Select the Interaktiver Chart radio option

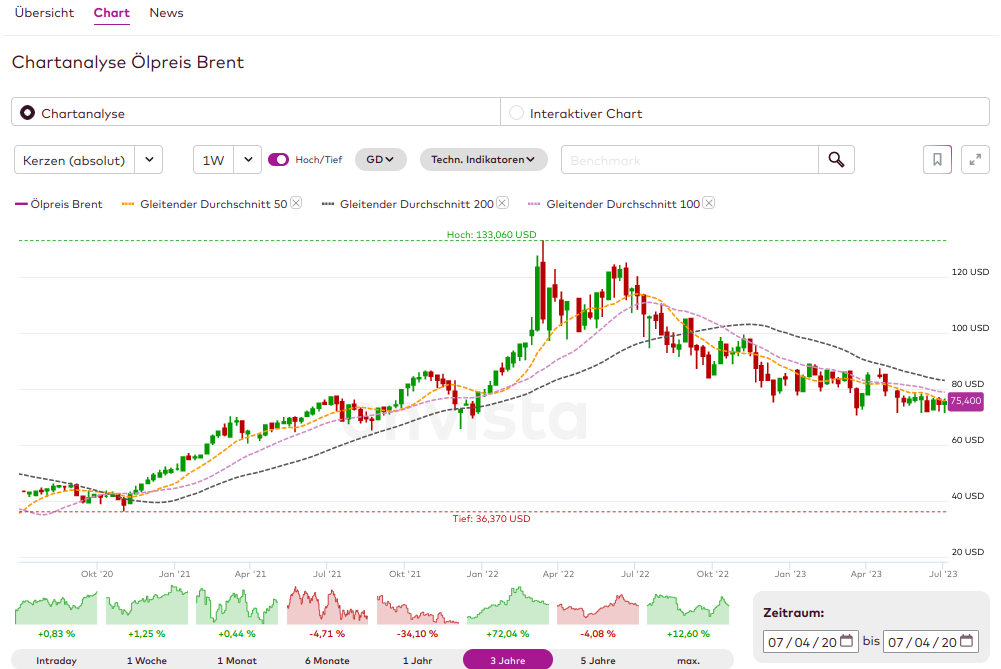click(x=516, y=113)
